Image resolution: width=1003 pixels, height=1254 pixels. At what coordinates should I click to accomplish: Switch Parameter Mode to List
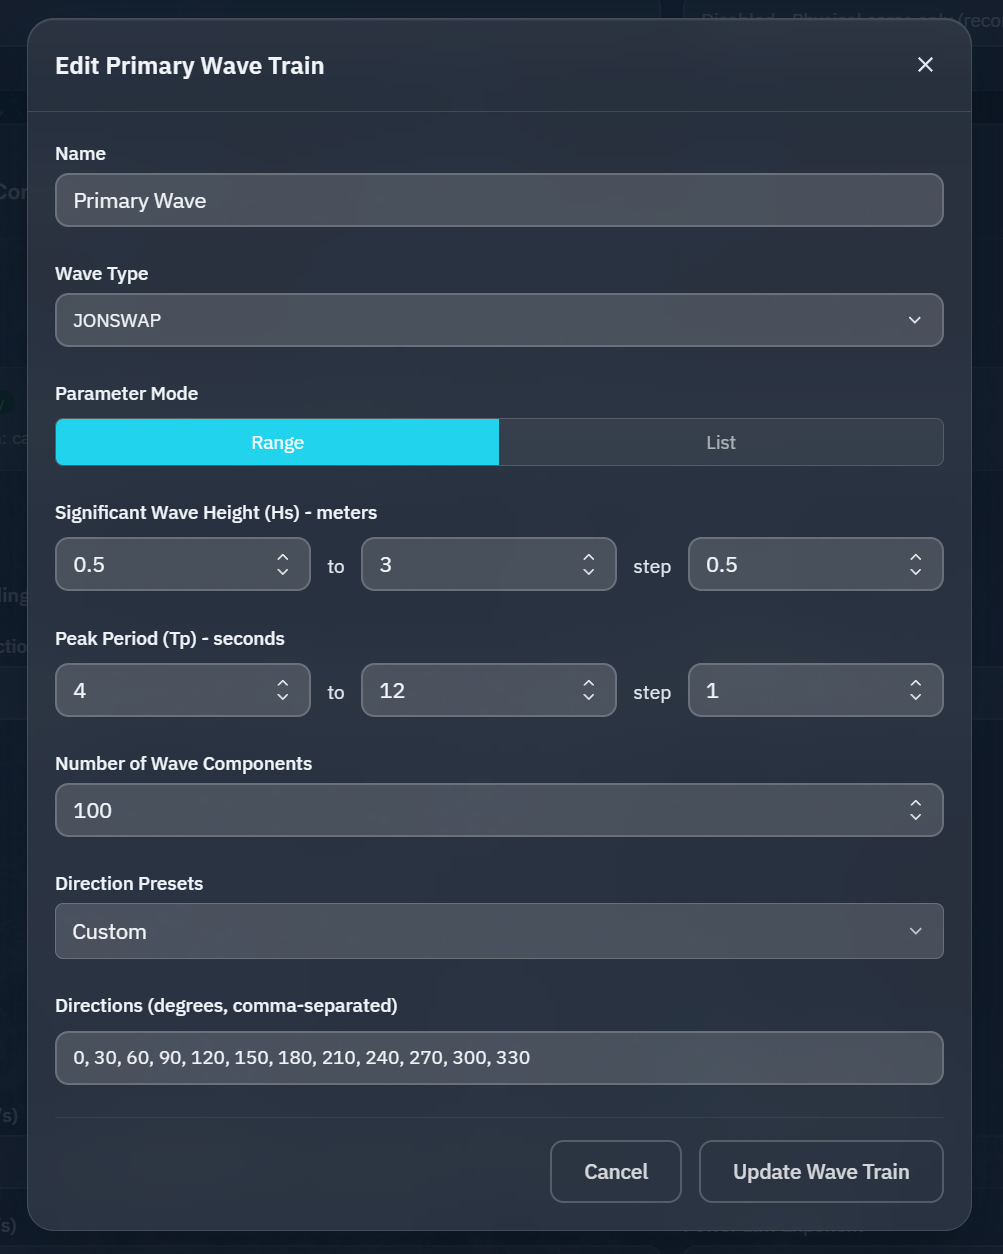tap(721, 442)
